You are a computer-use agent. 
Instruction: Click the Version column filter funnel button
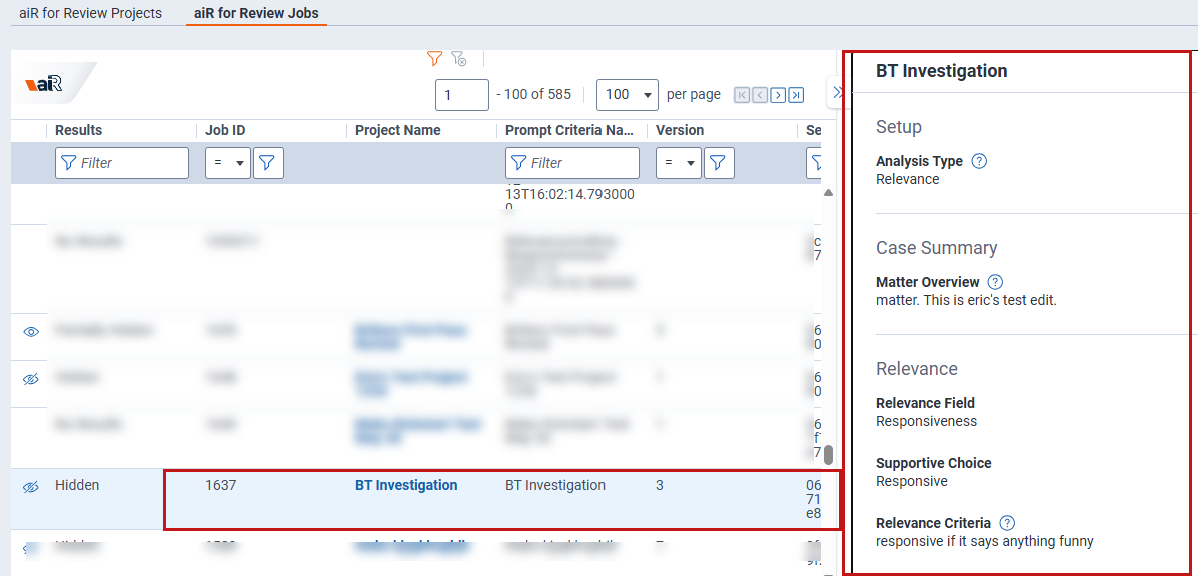[x=719, y=163]
